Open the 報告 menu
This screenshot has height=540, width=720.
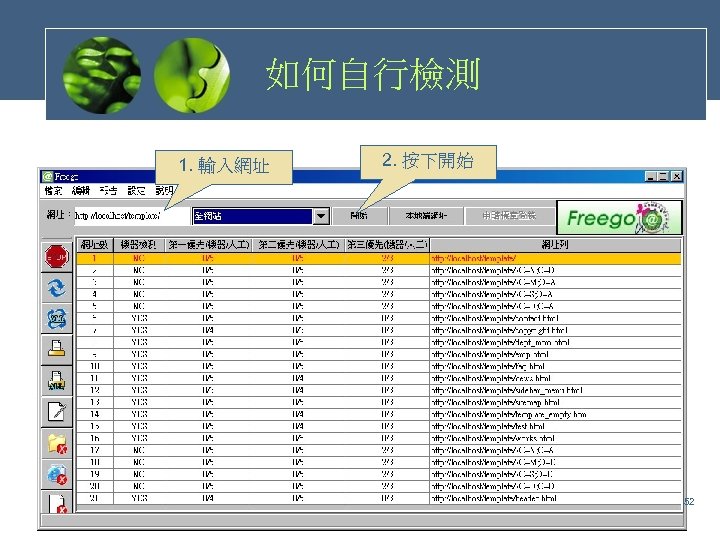click(x=108, y=190)
